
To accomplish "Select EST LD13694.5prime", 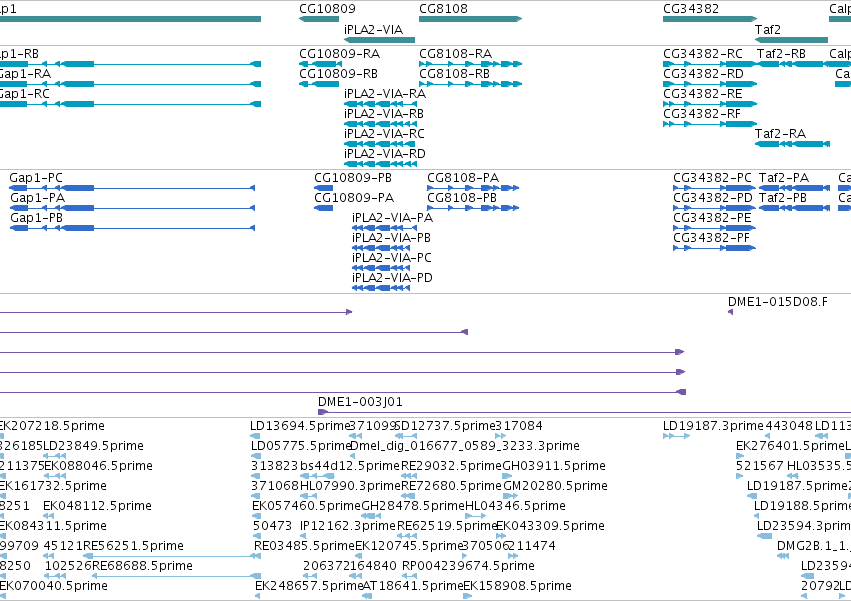I will (x=299, y=426).
